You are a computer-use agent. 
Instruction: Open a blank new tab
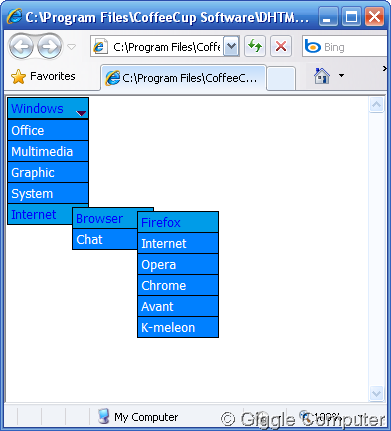281,79
